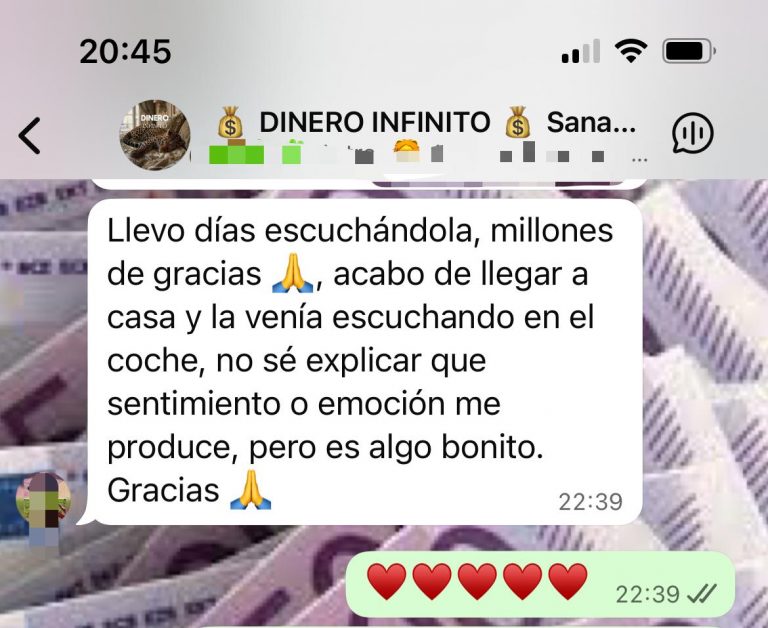Tap the double check read receipt
Screen dimensions: 768x628
point(702,594)
